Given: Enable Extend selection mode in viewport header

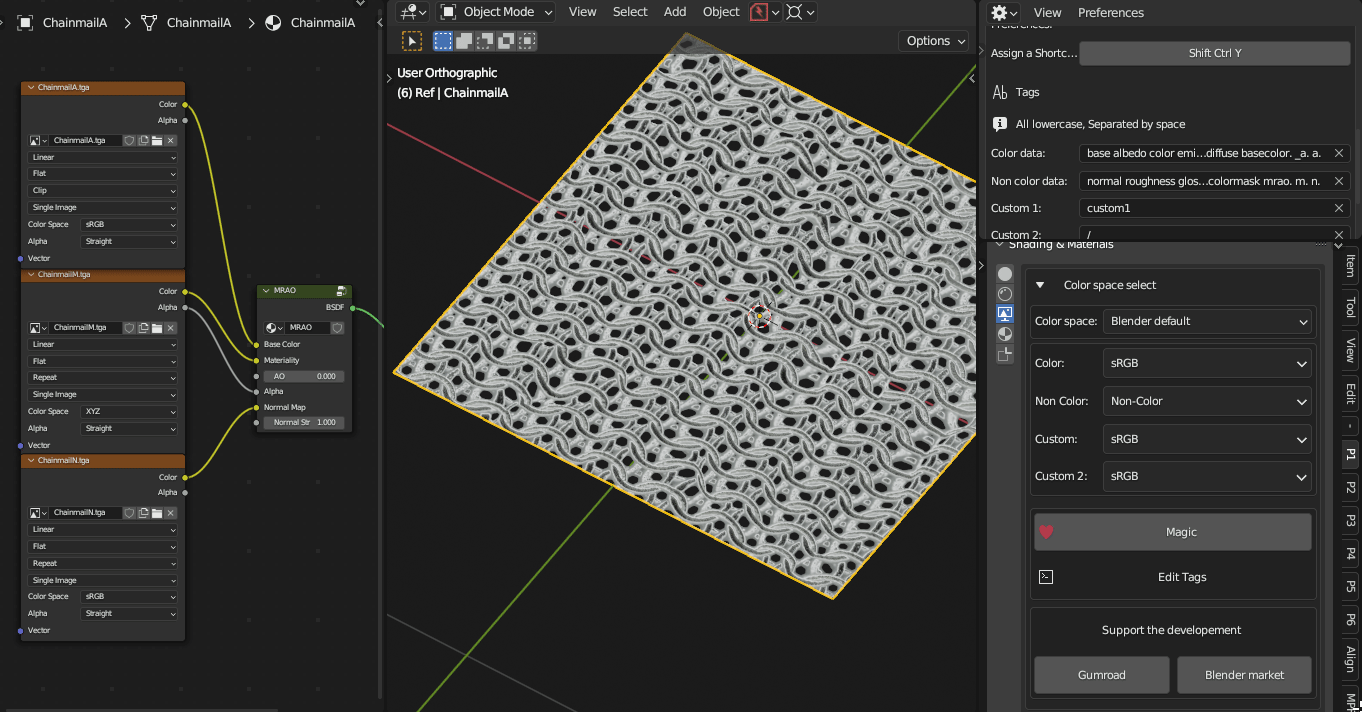Looking at the screenshot, I should coord(464,41).
